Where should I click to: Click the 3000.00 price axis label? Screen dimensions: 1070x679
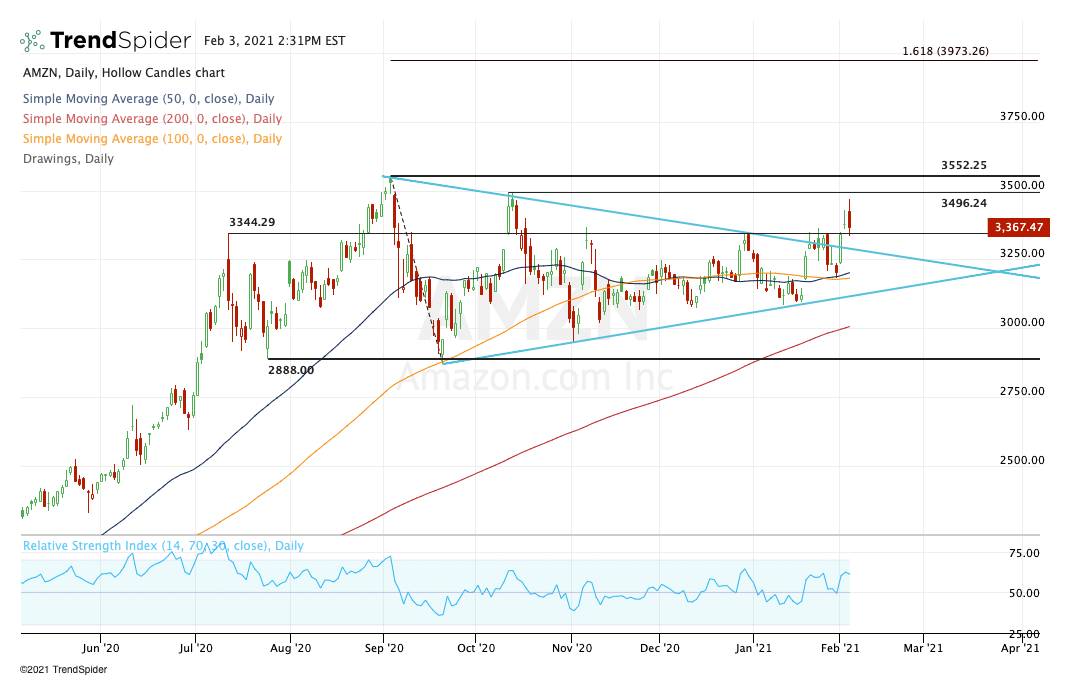point(1022,322)
